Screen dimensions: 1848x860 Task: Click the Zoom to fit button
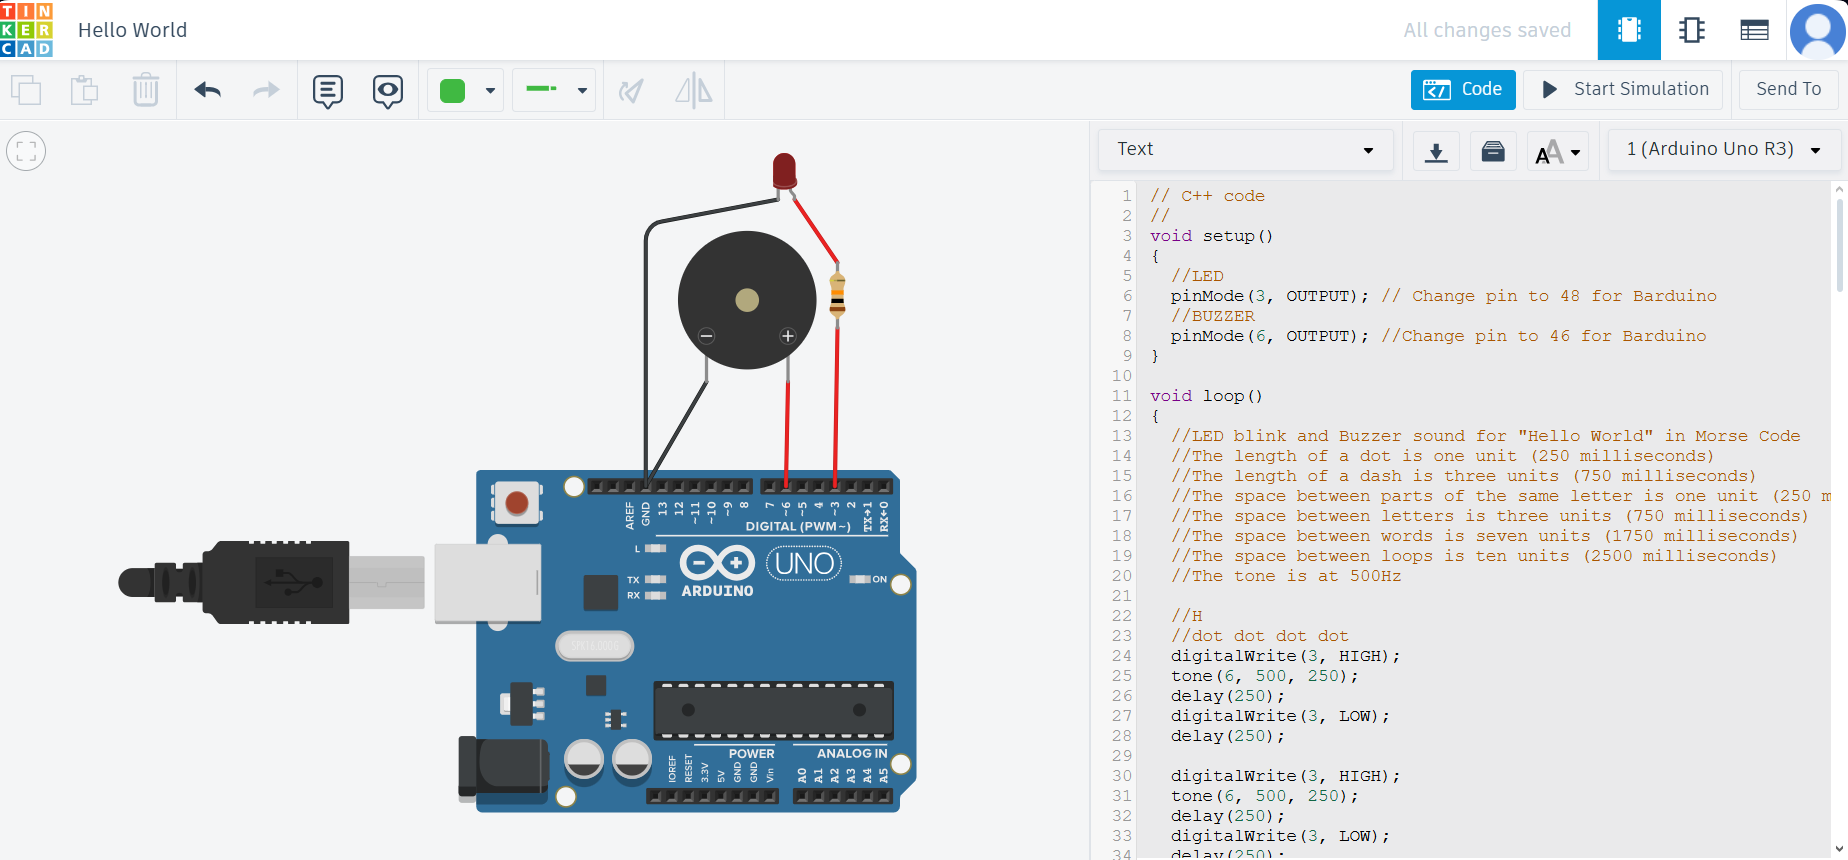click(x=26, y=151)
